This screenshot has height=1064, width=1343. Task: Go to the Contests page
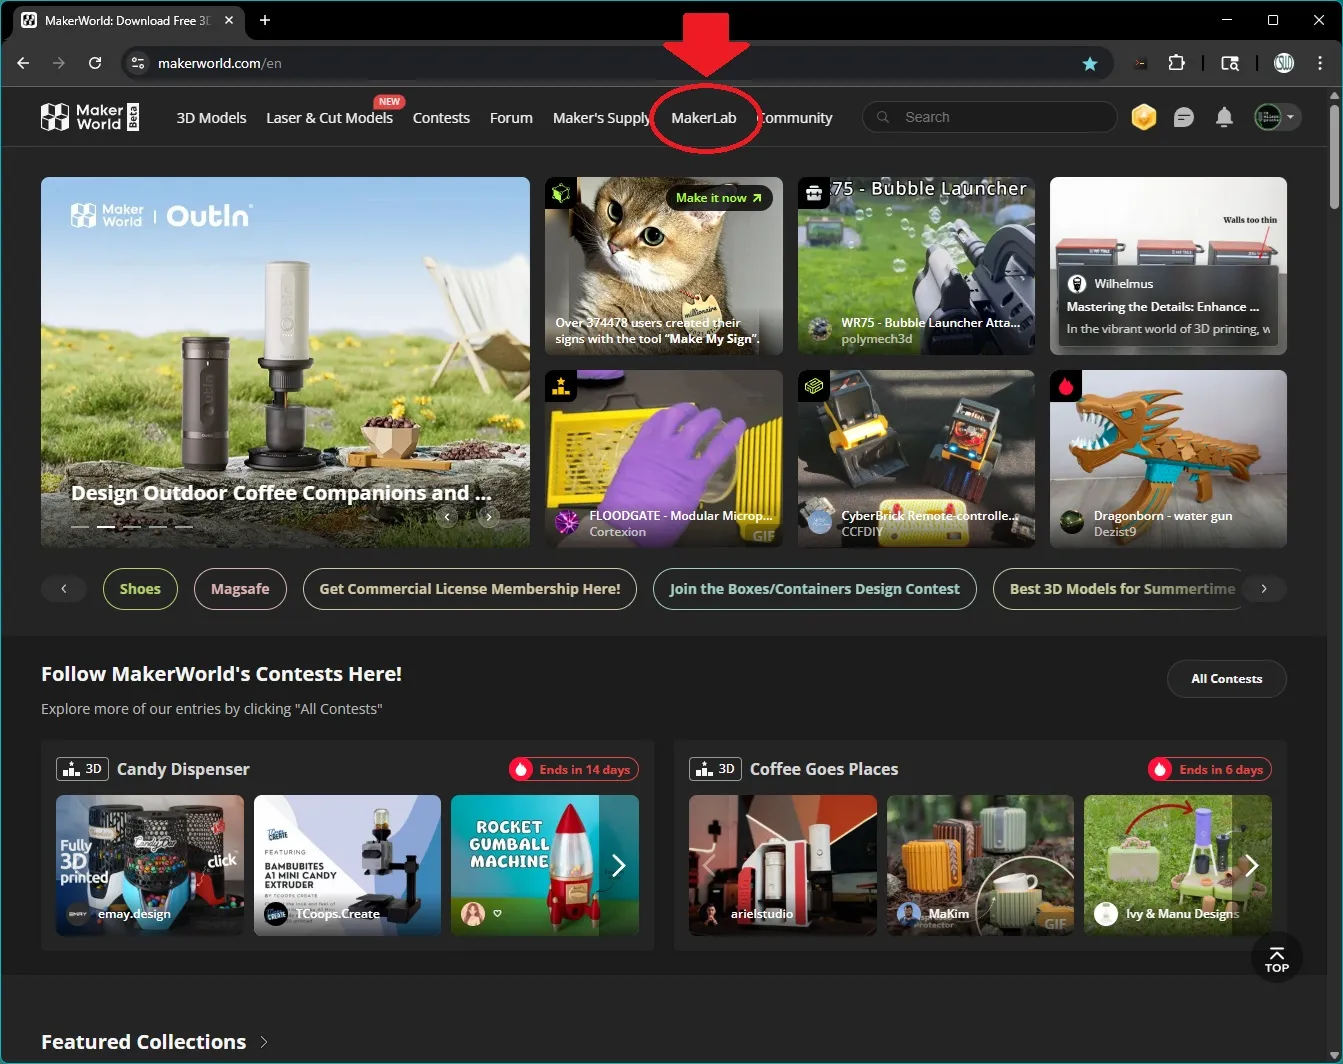tap(441, 118)
